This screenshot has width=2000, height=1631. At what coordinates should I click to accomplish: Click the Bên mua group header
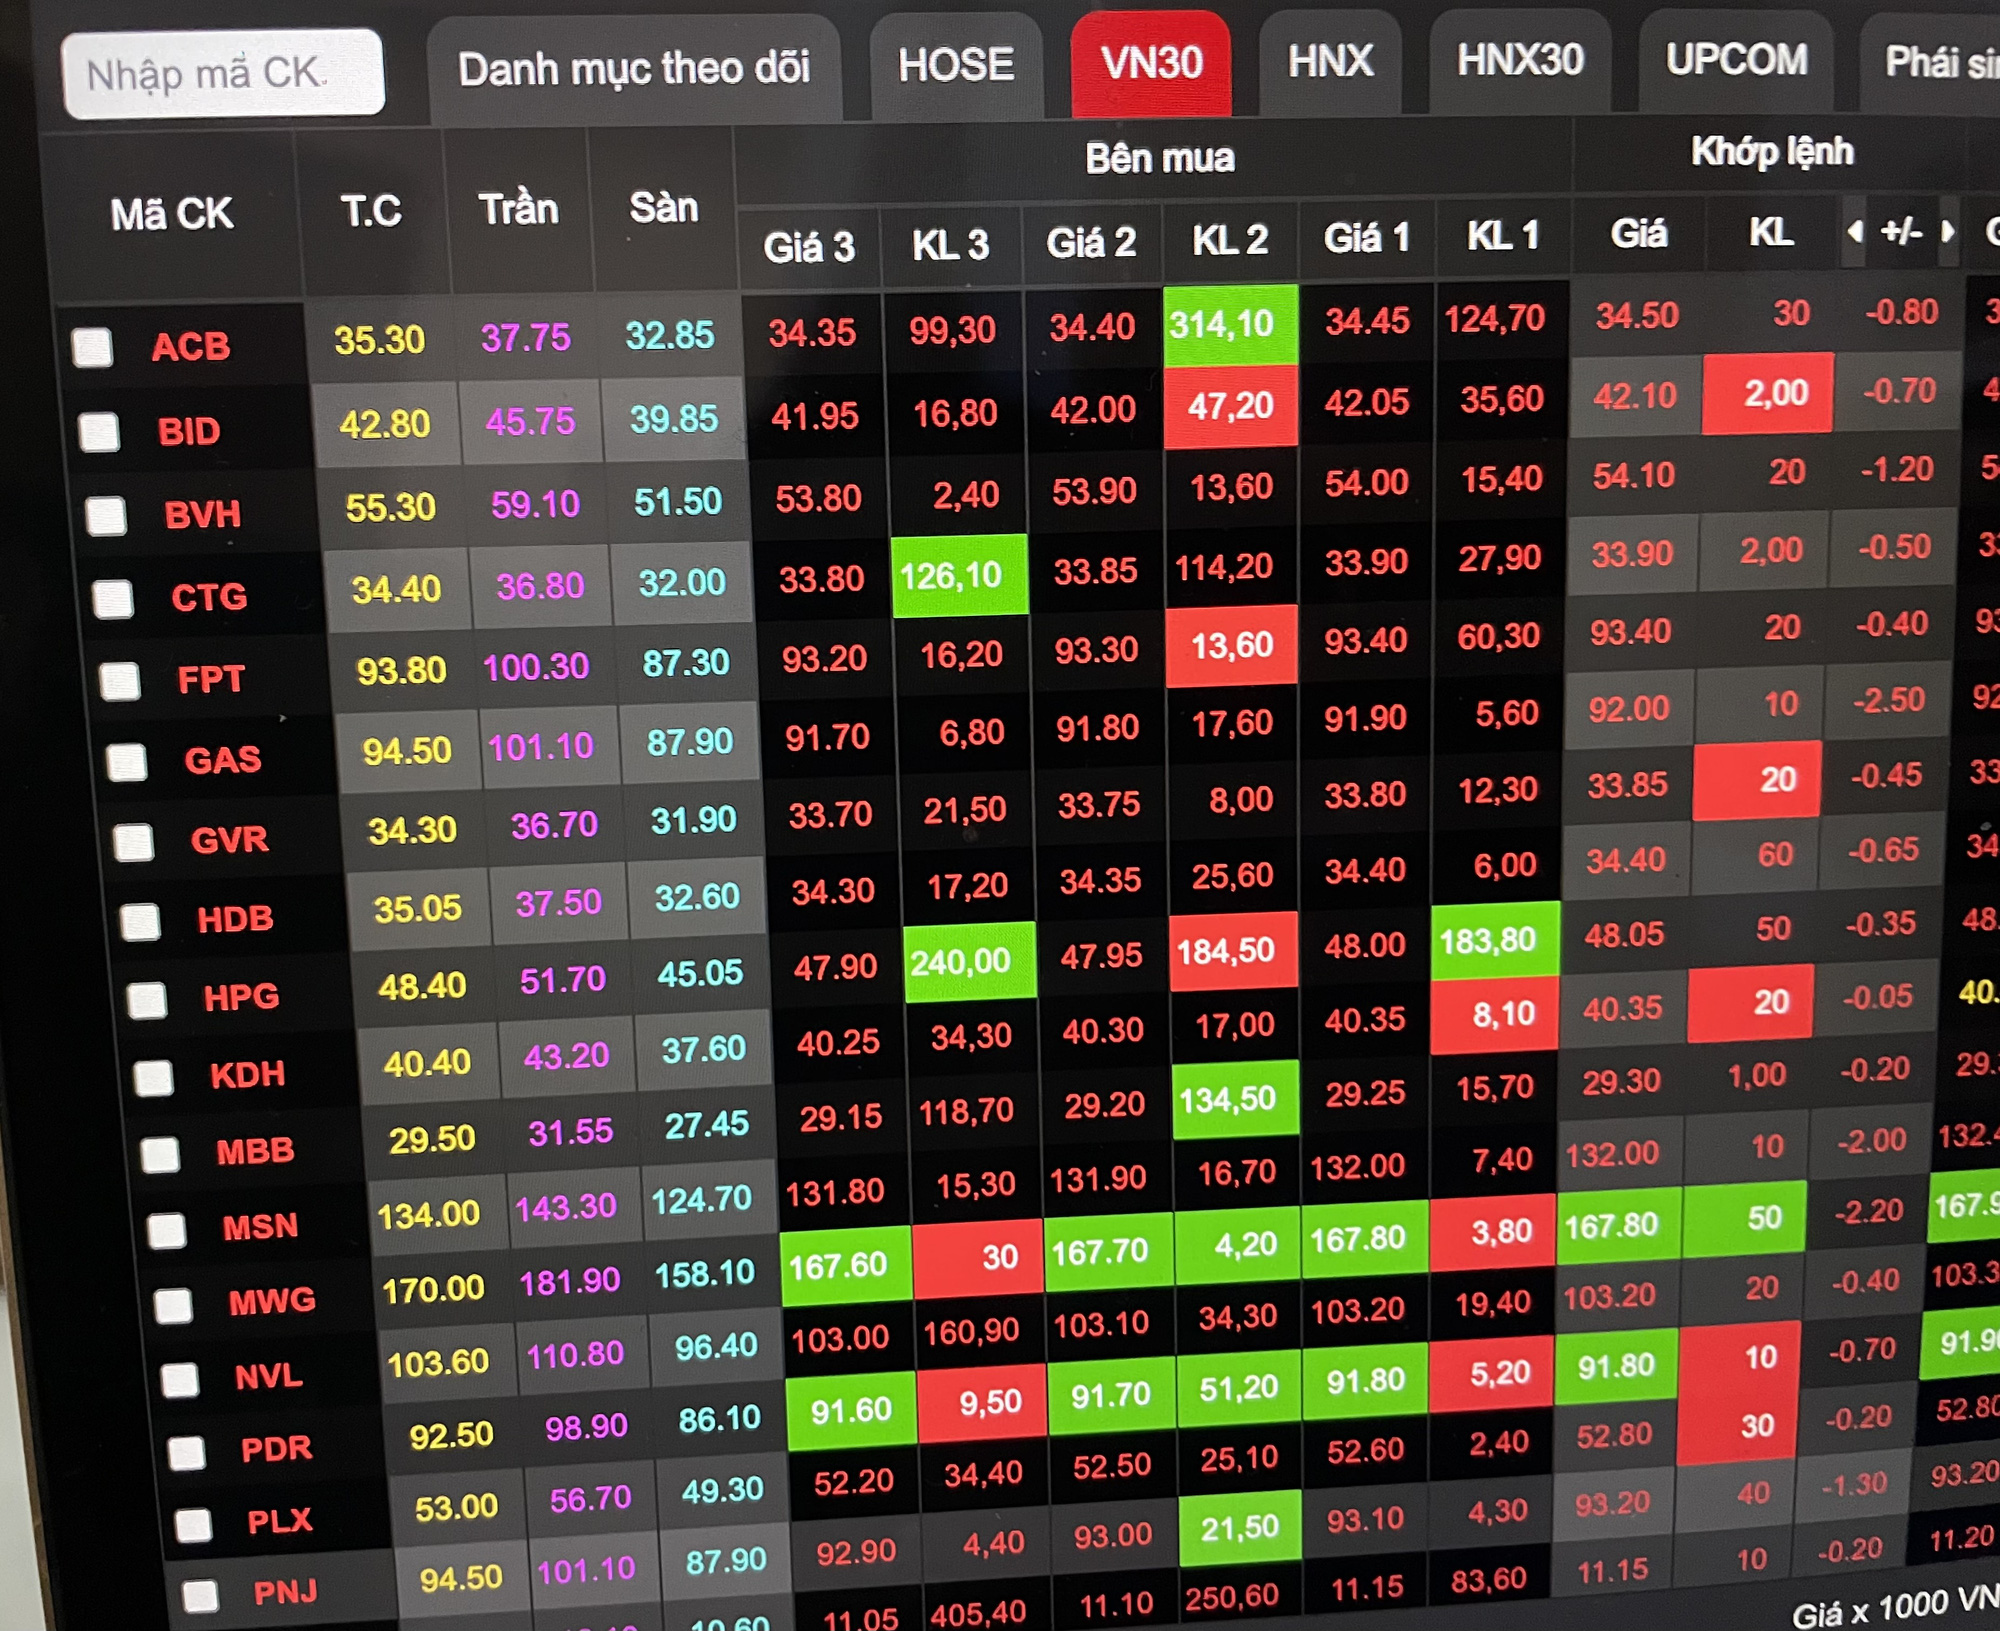tap(1160, 158)
